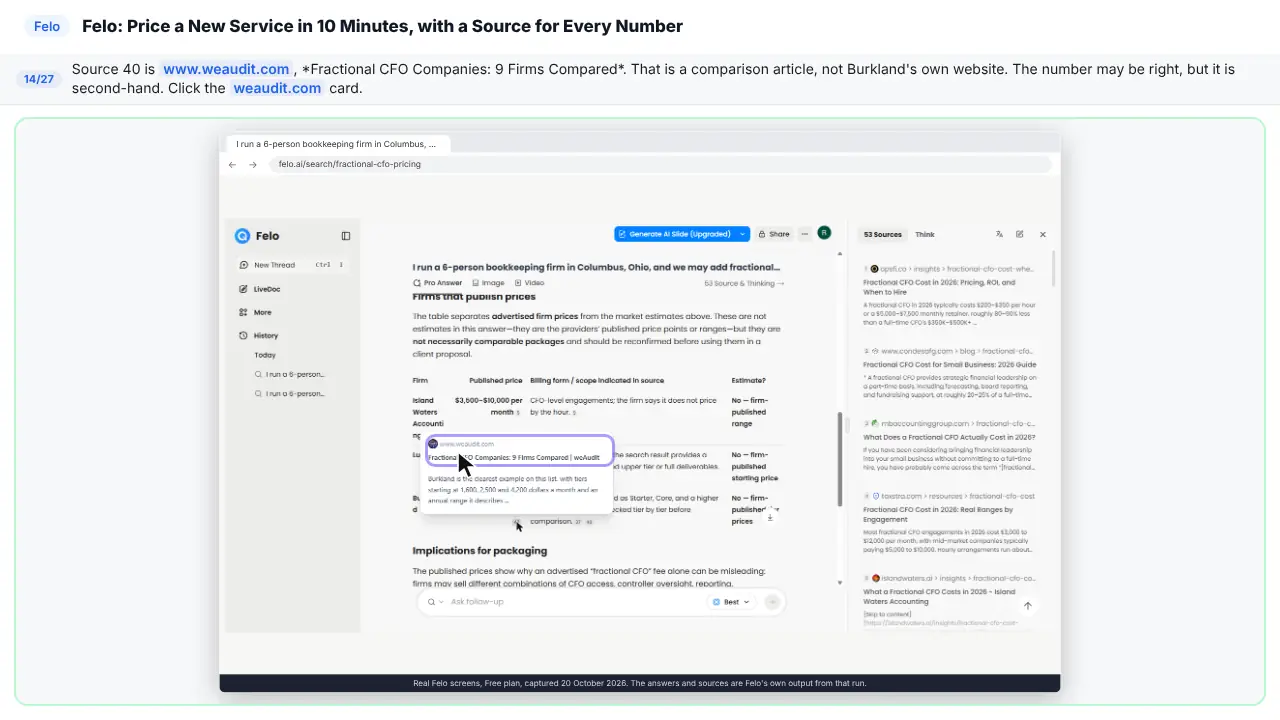Open the islandwaters.ai source result
1280x720 pixels.
(x=950, y=601)
